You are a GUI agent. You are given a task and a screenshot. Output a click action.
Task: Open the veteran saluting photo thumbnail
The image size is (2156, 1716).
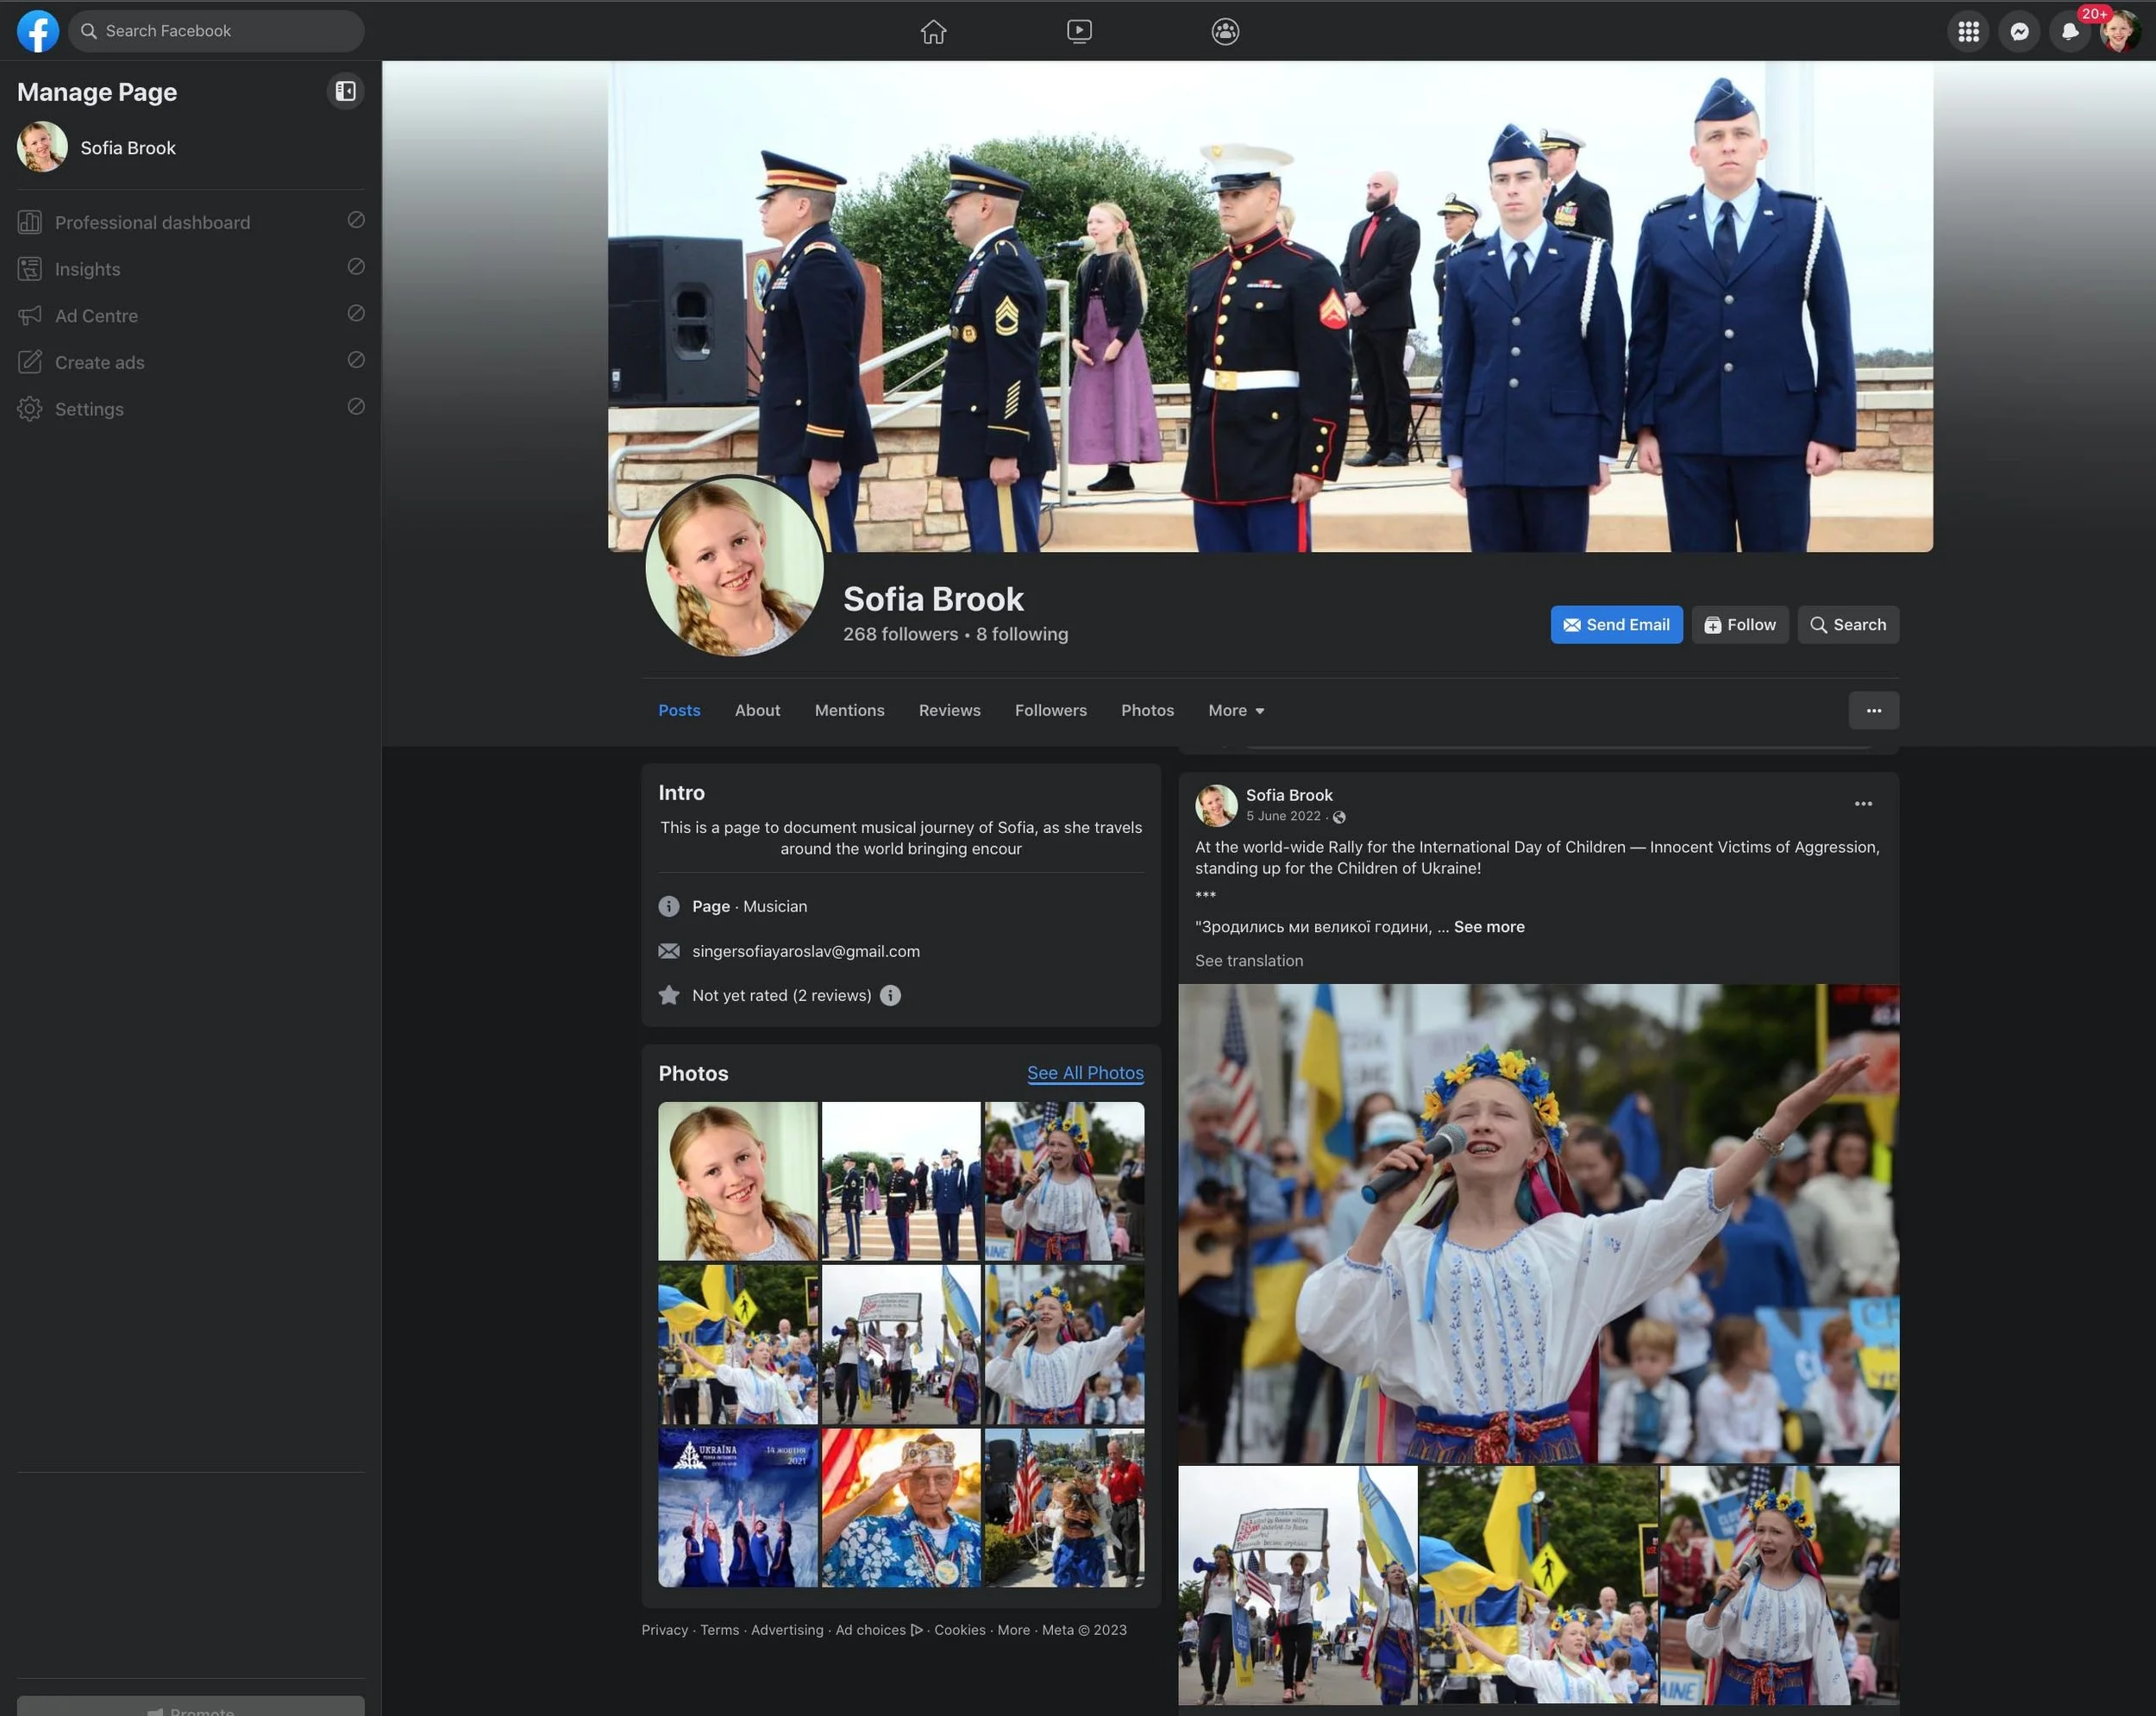(900, 1507)
